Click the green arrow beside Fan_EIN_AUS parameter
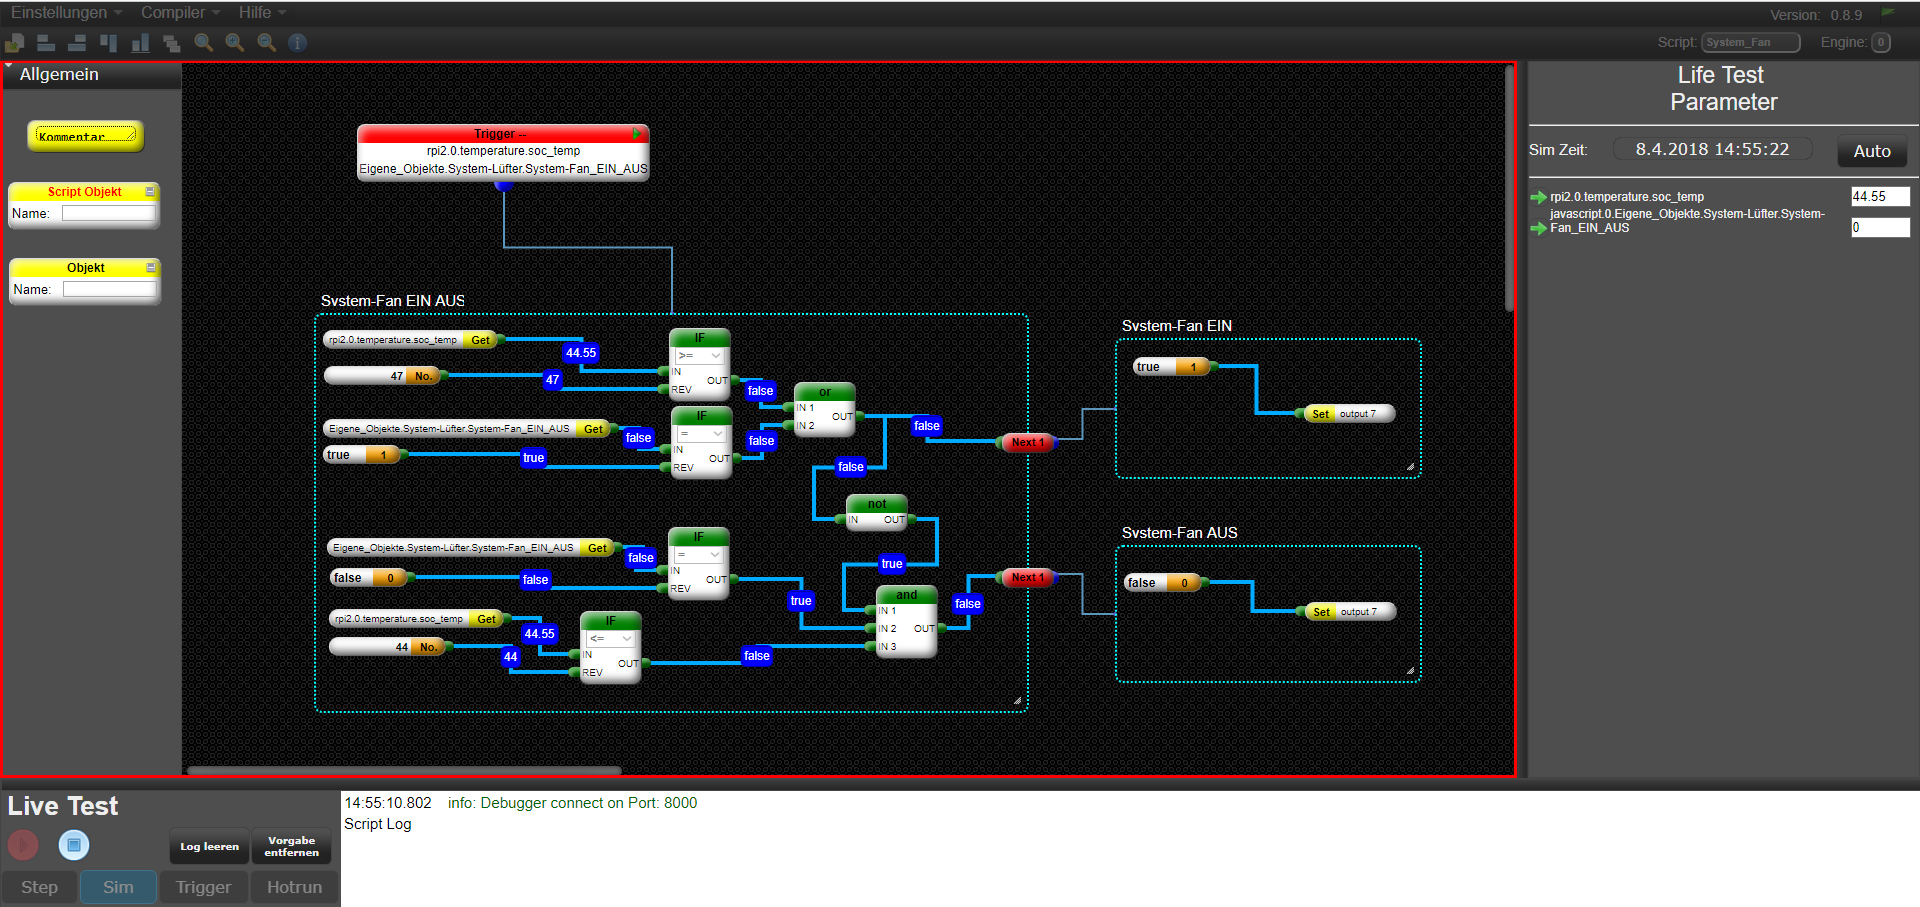1920x907 pixels. click(1538, 228)
